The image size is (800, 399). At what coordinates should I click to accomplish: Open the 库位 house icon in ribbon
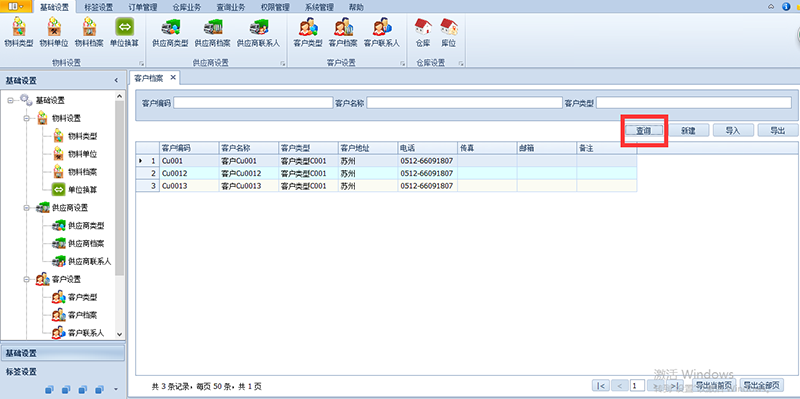click(448, 32)
